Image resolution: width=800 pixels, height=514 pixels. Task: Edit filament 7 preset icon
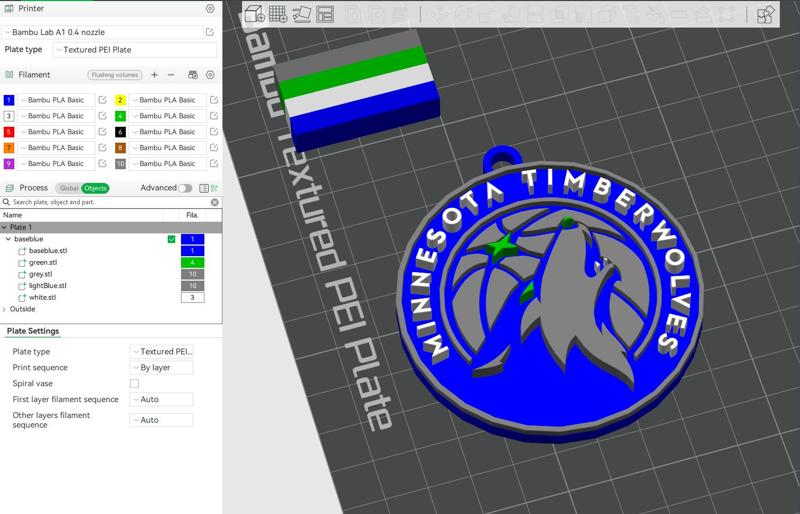point(102,148)
